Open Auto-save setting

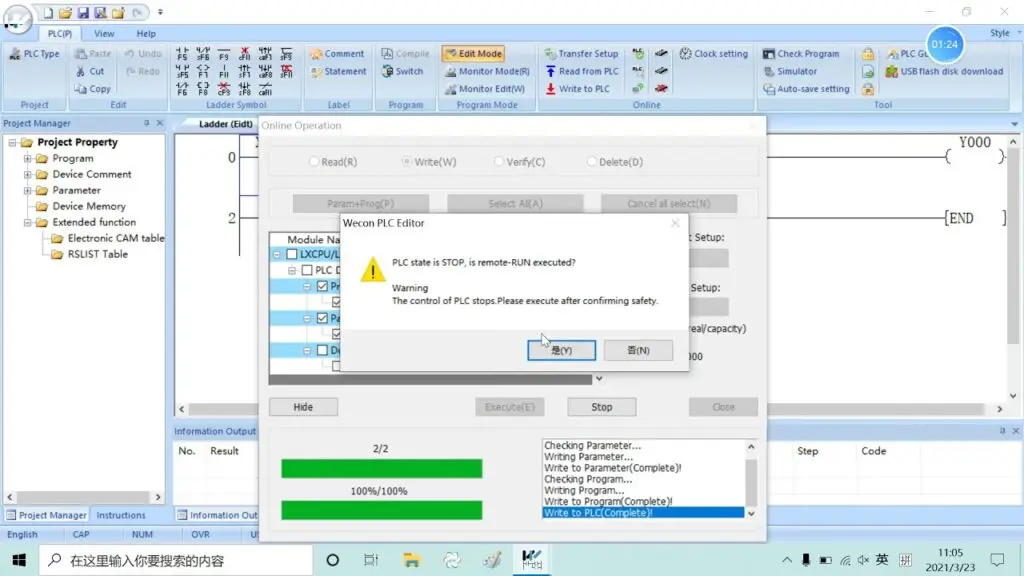click(x=806, y=89)
